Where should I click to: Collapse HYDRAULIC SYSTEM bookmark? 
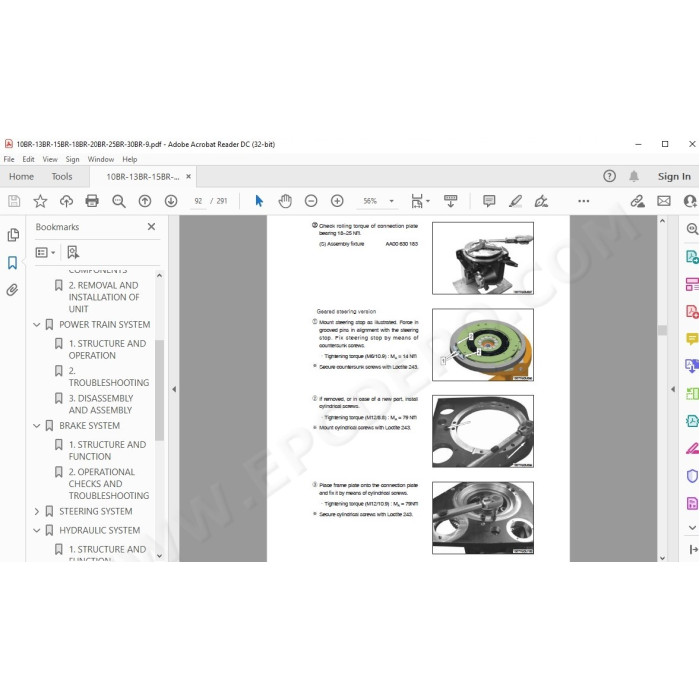pos(37,530)
